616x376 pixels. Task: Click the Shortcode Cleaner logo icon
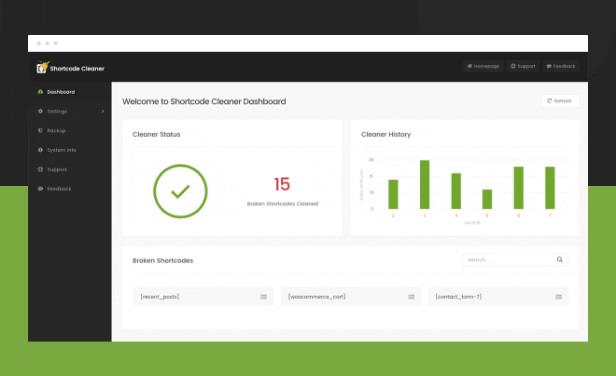pyautogui.click(x=42, y=68)
